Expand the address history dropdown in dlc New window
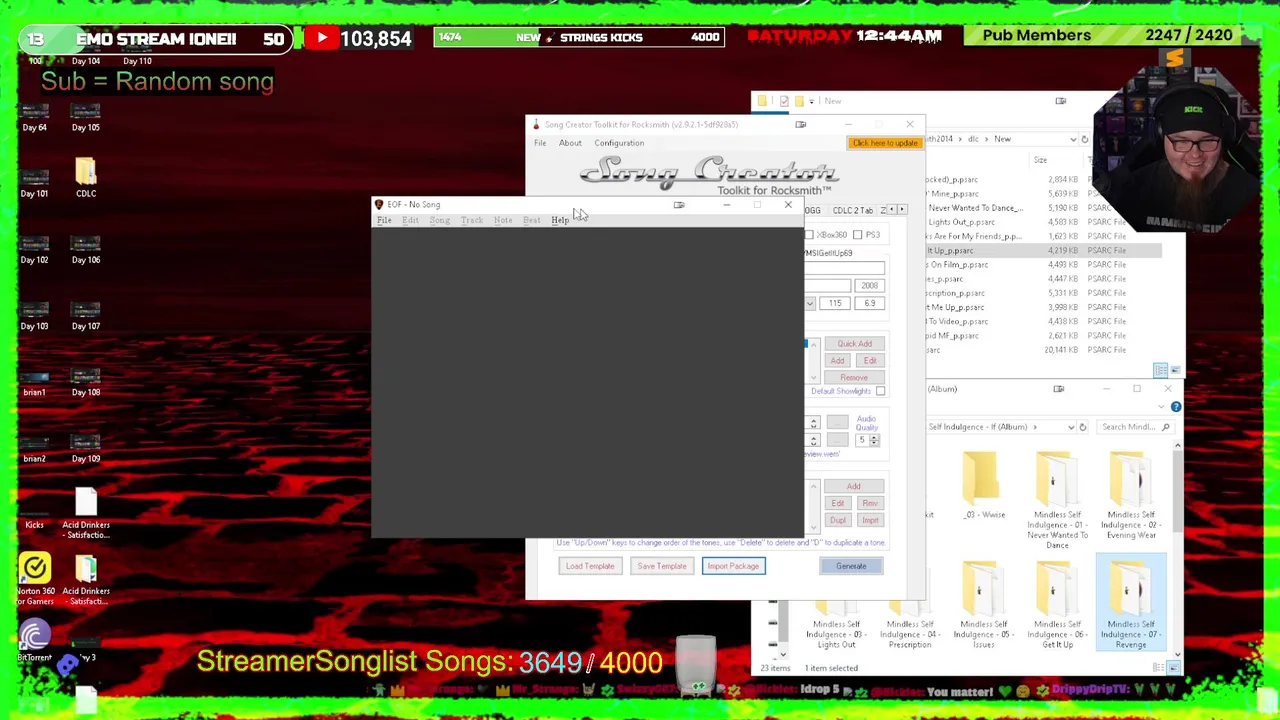Image resolution: width=1280 pixels, height=720 pixels. pyautogui.click(x=1072, y=139)
